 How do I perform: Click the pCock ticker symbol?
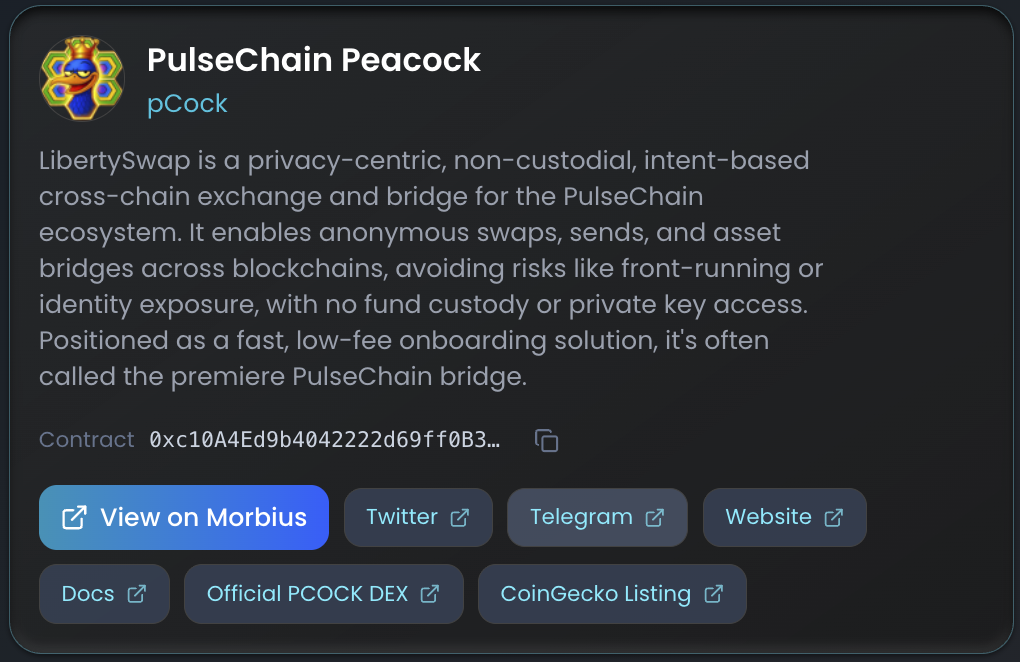click(x=187, y=104)
